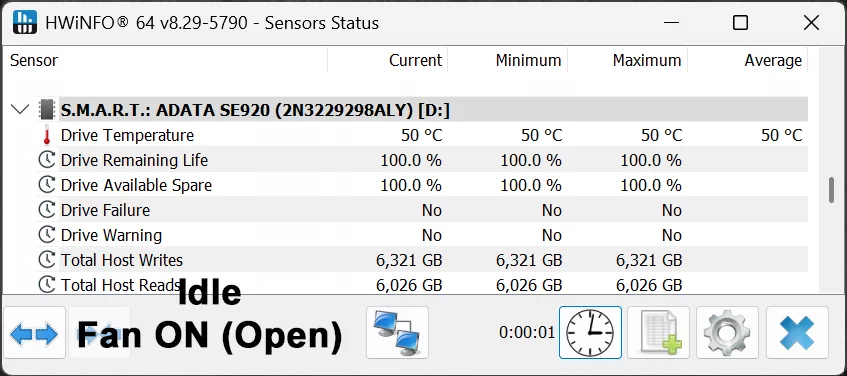Click the Average column header

[773, 60]
